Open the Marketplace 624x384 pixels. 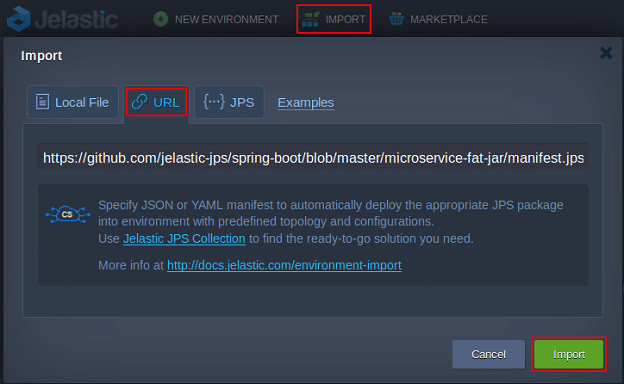coord(438,19)
